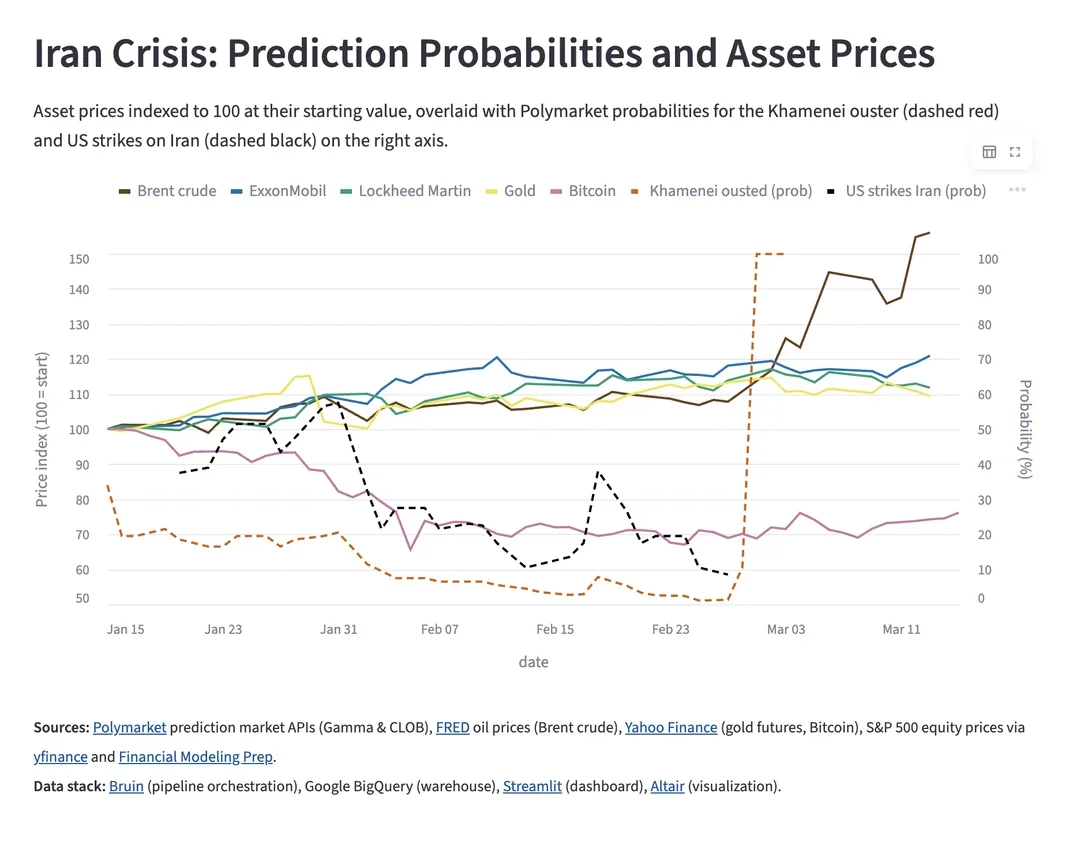Open the Yahoo Finance link
1080x842 pixels.
click(x=671, y=727)
